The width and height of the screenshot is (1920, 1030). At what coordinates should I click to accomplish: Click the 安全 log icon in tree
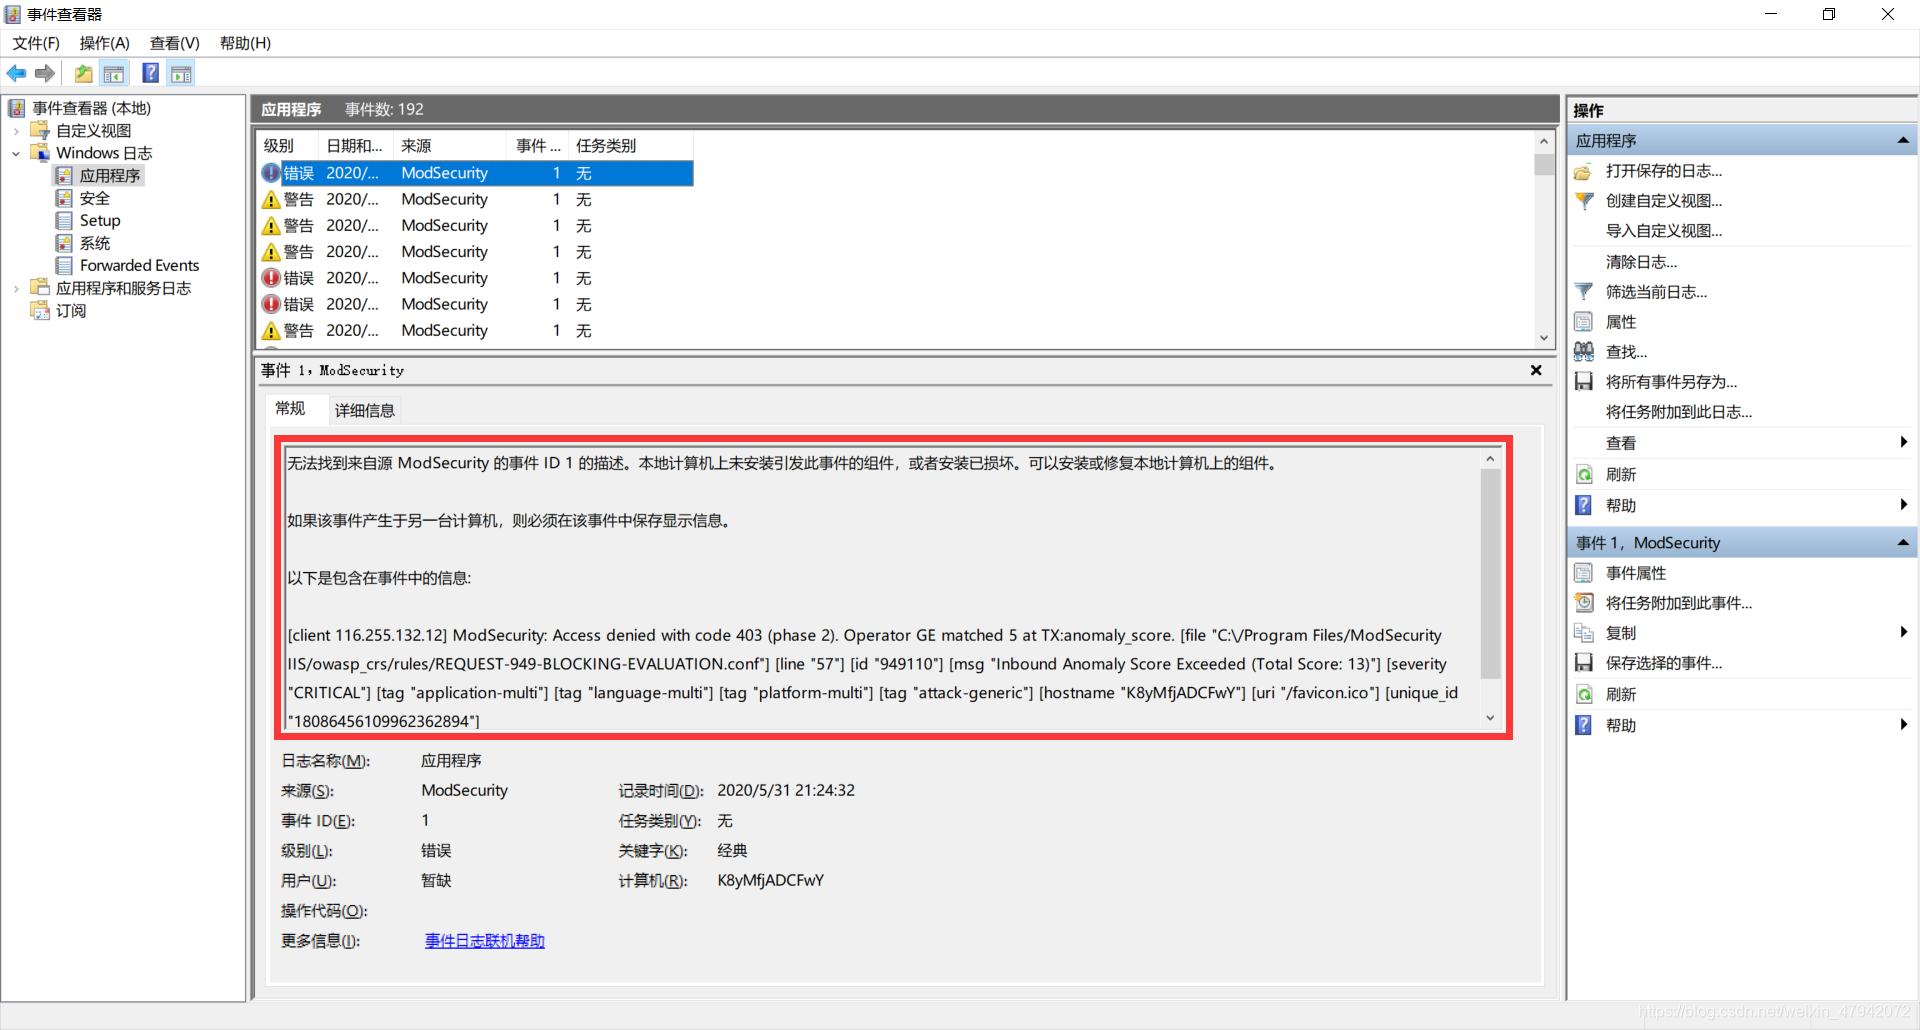(x=64, y=198)
